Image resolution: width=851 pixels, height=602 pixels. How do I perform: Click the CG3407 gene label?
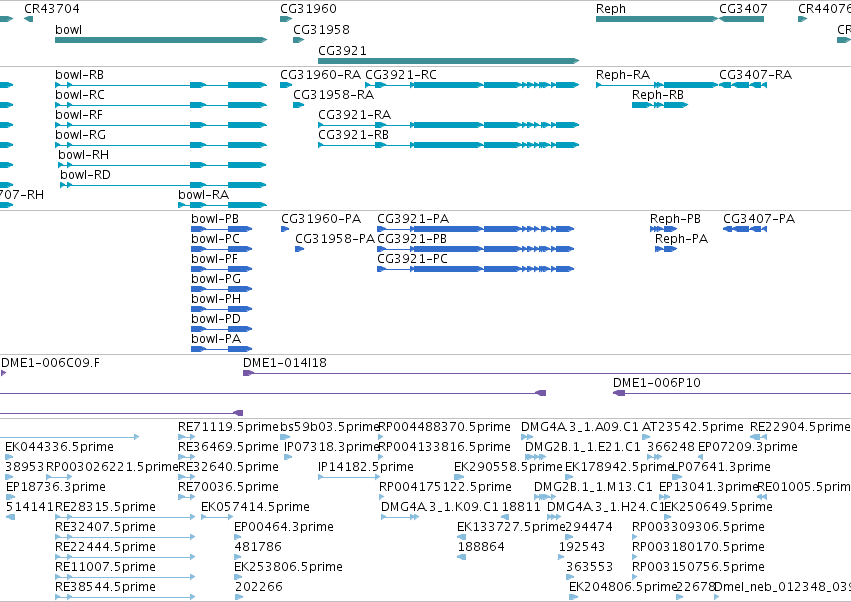[743, 9]
